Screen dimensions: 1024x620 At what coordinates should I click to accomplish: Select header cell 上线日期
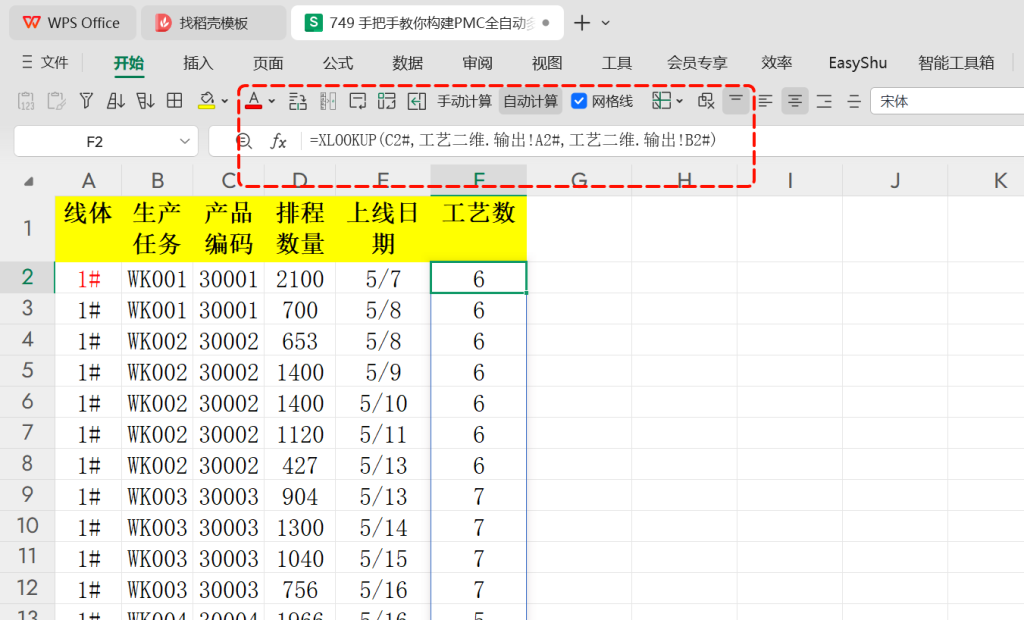coord(383,228)
